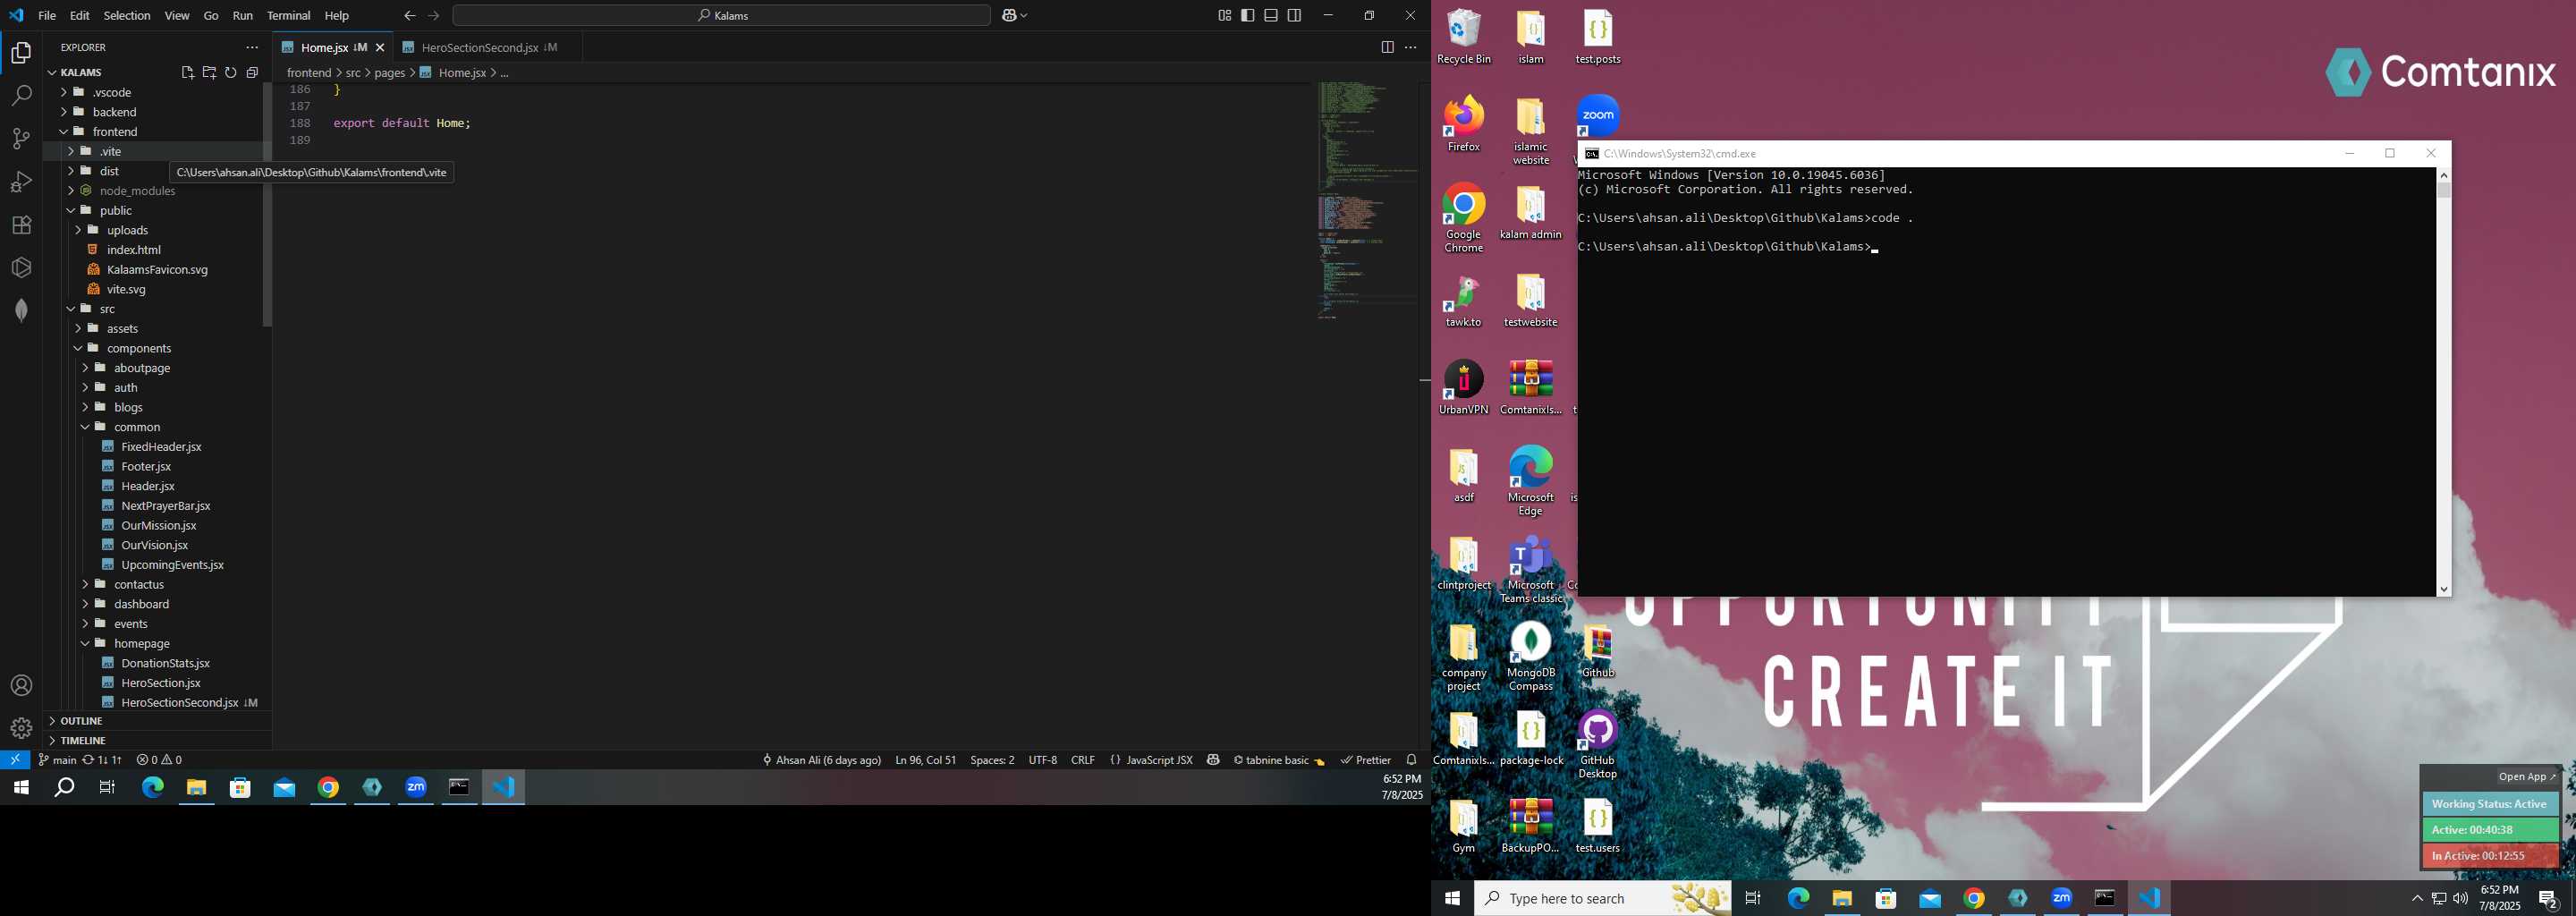2576x916 pixels.
Task: Open the Manage gear icon in VS Code
Action: (x=21, y=728)
